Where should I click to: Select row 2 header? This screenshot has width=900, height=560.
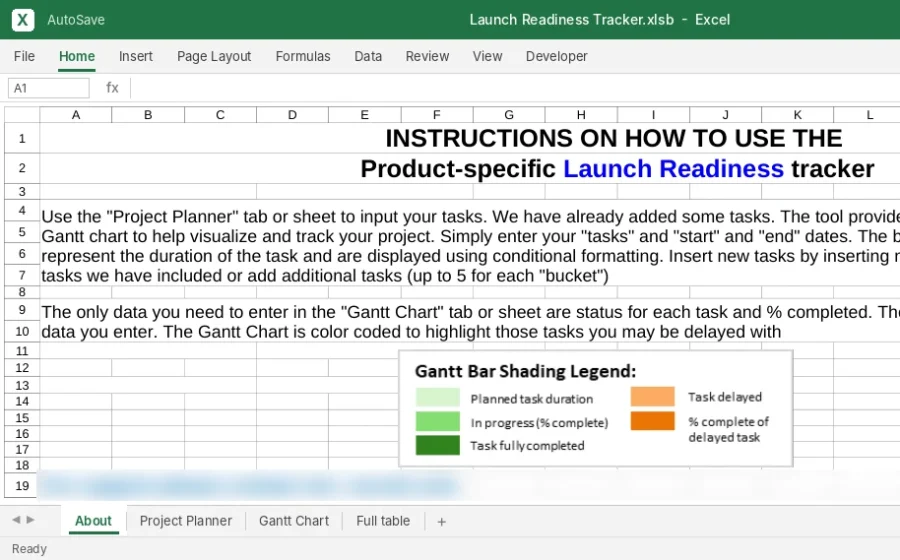tap(22, 168)
